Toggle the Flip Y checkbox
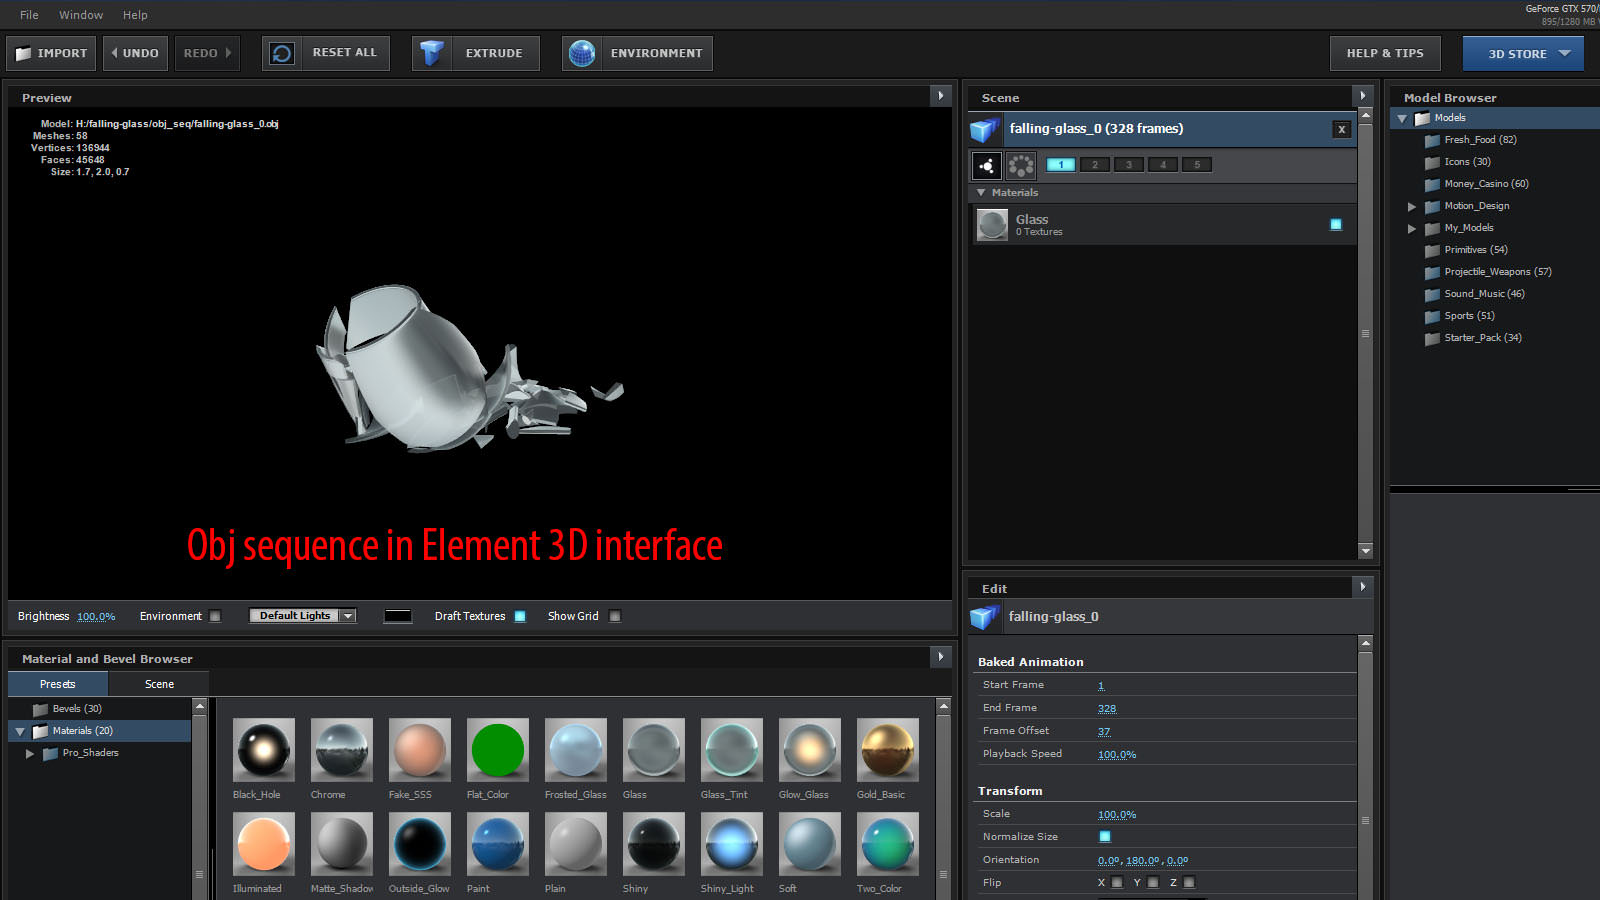The height and width of the screenshot is (900, 1600). coord(1153,882)
